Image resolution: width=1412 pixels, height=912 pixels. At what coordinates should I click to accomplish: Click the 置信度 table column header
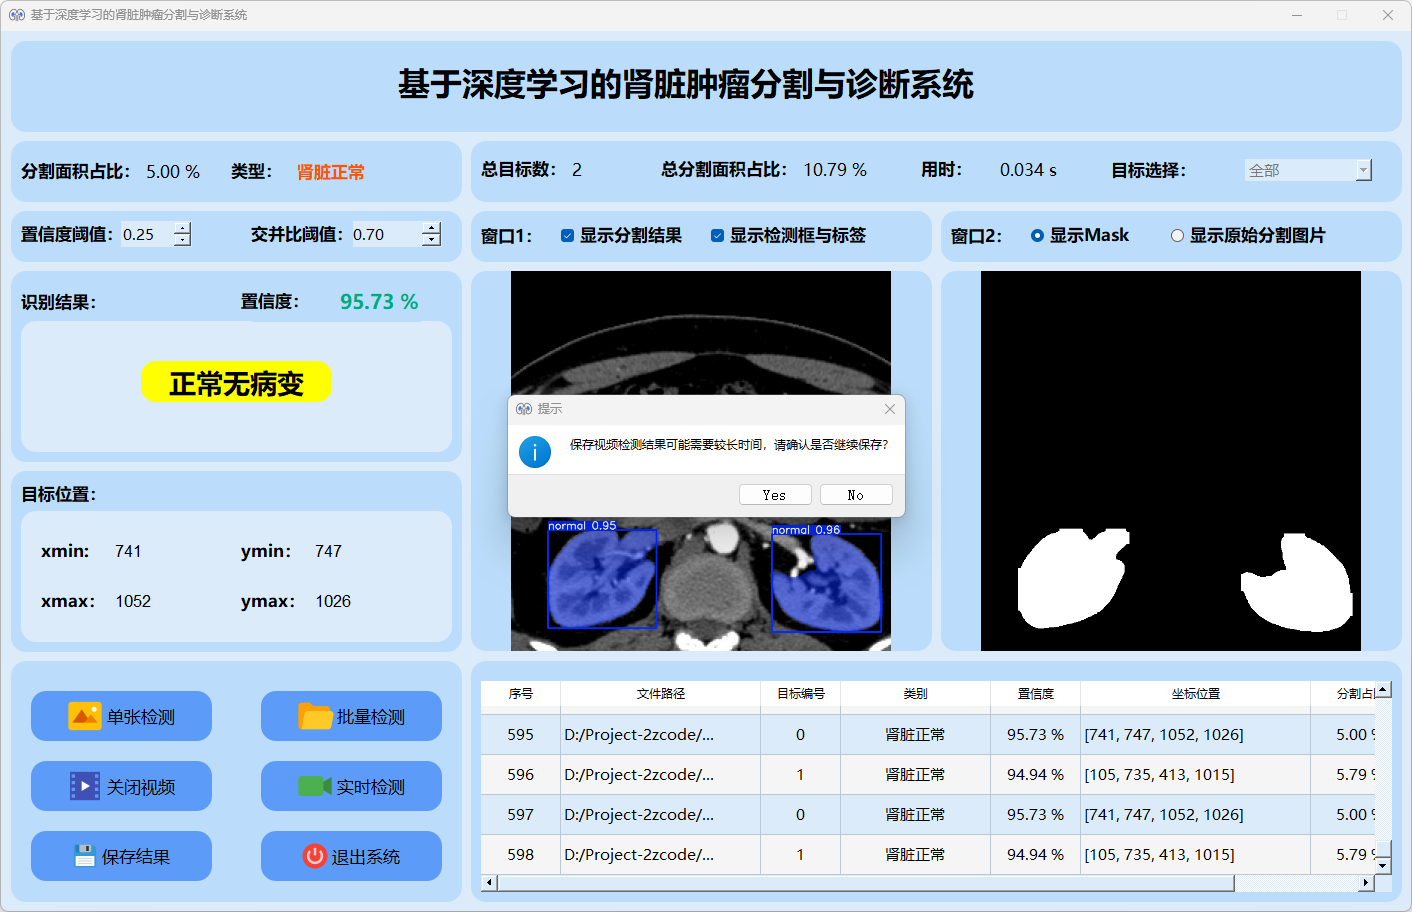[1035, 694]
